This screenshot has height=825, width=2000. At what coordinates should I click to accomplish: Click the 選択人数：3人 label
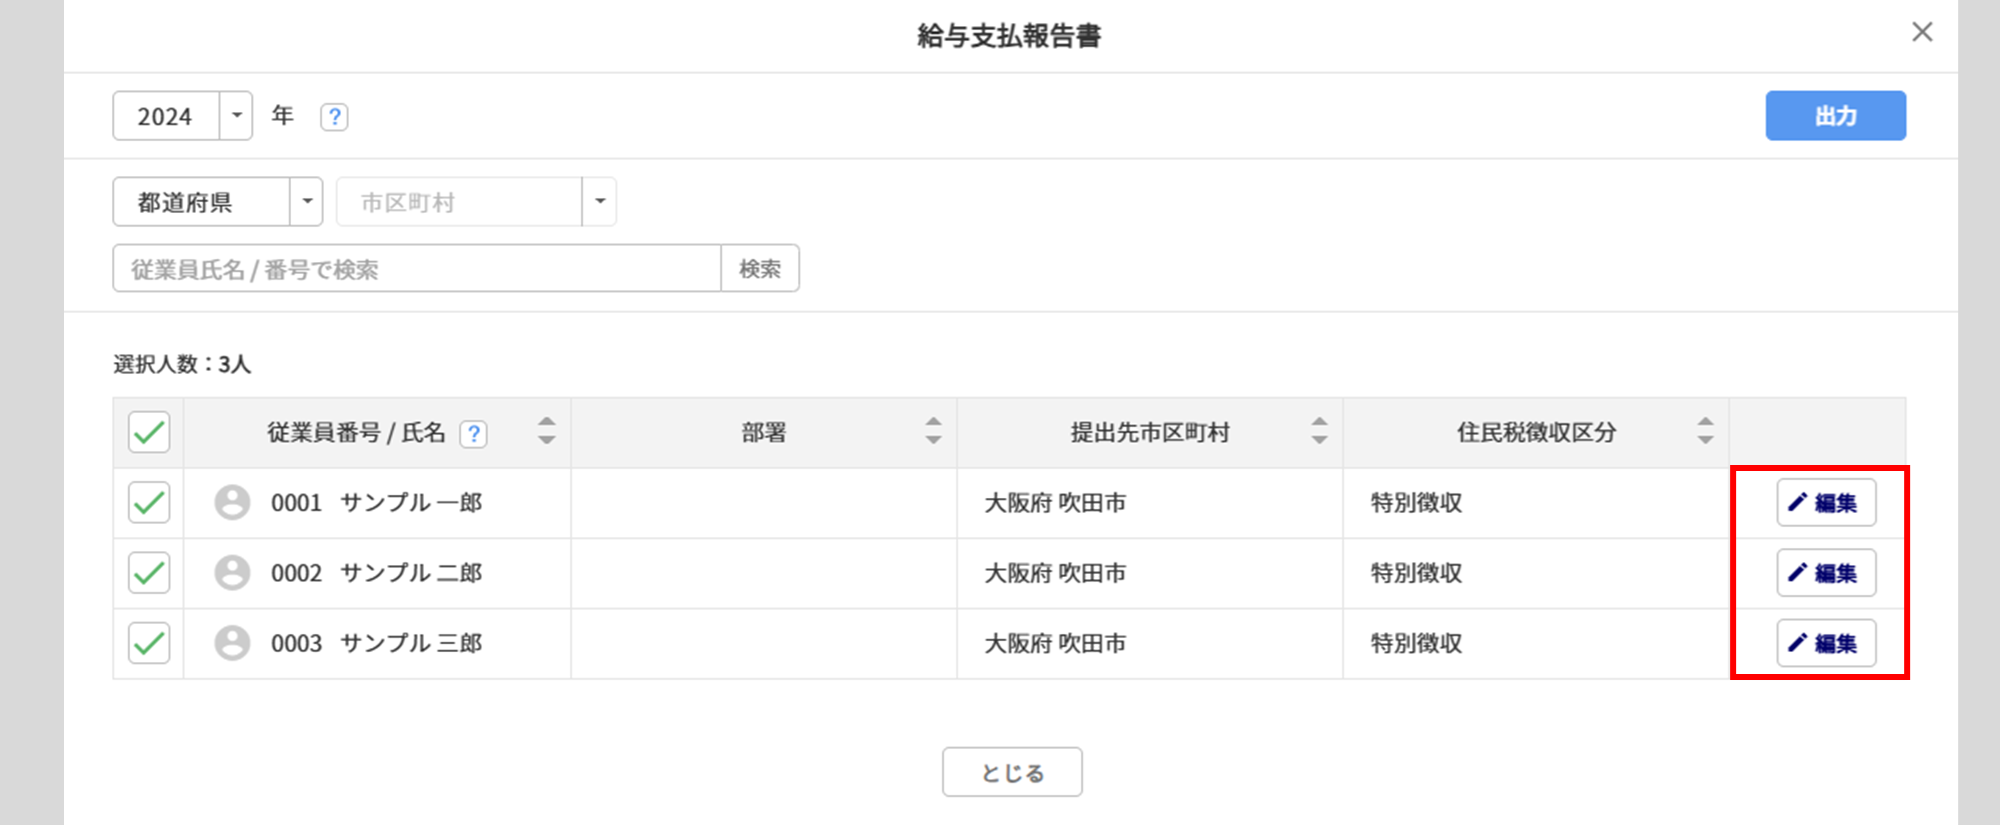[x=182, y=364]
